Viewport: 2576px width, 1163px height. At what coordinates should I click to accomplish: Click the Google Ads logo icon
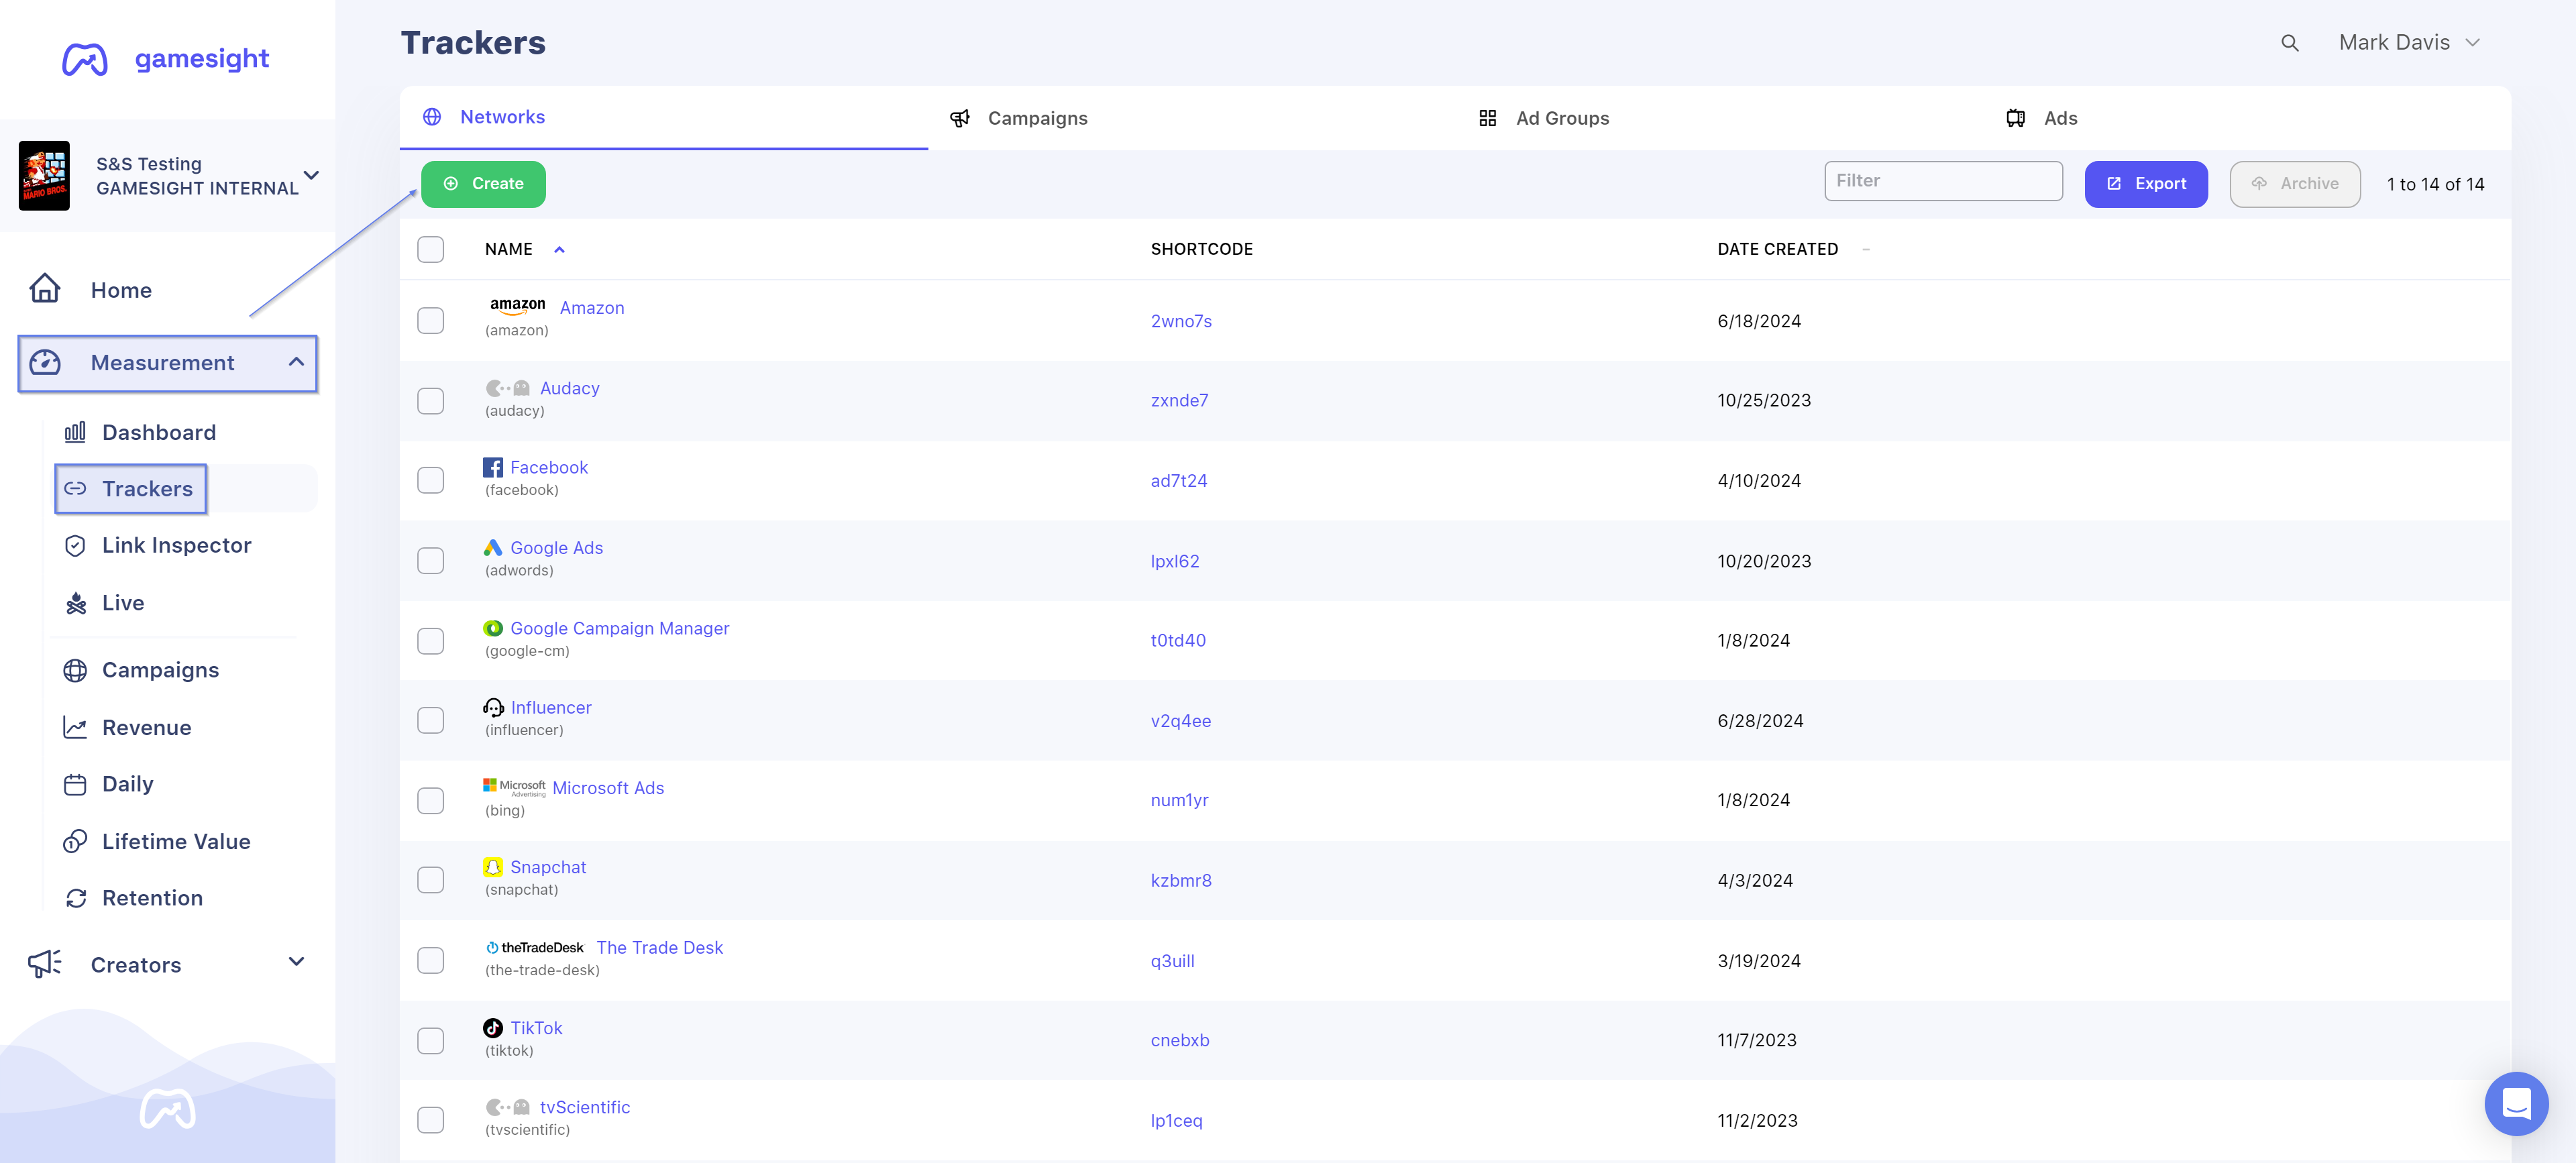493,547
